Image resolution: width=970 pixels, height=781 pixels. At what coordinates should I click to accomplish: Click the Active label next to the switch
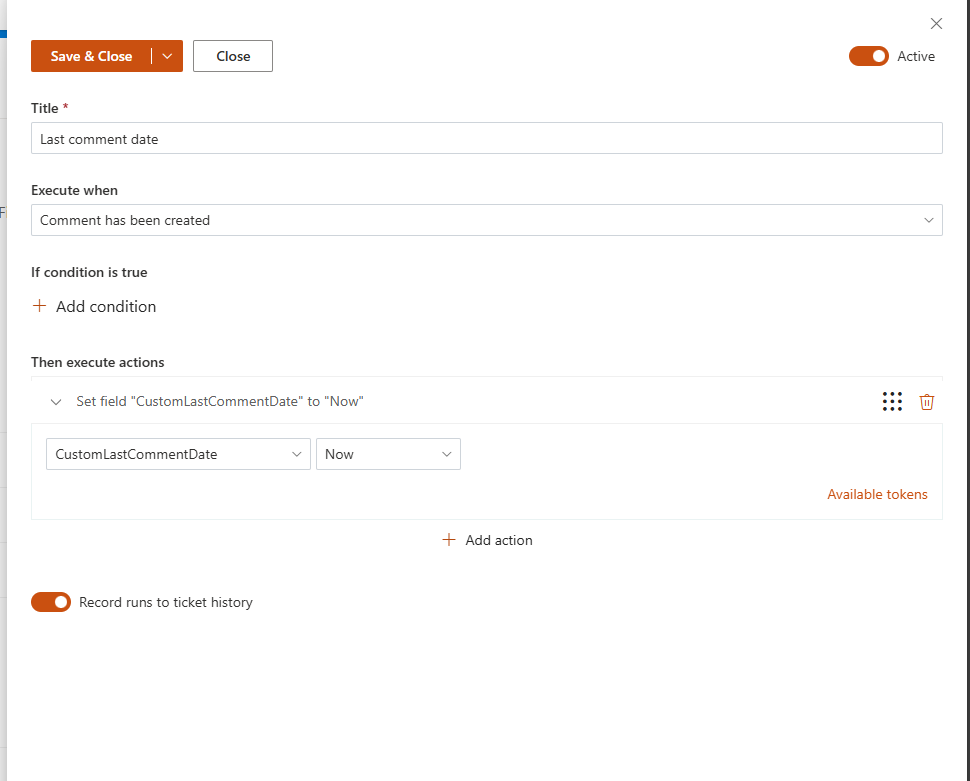click(916, 56)
